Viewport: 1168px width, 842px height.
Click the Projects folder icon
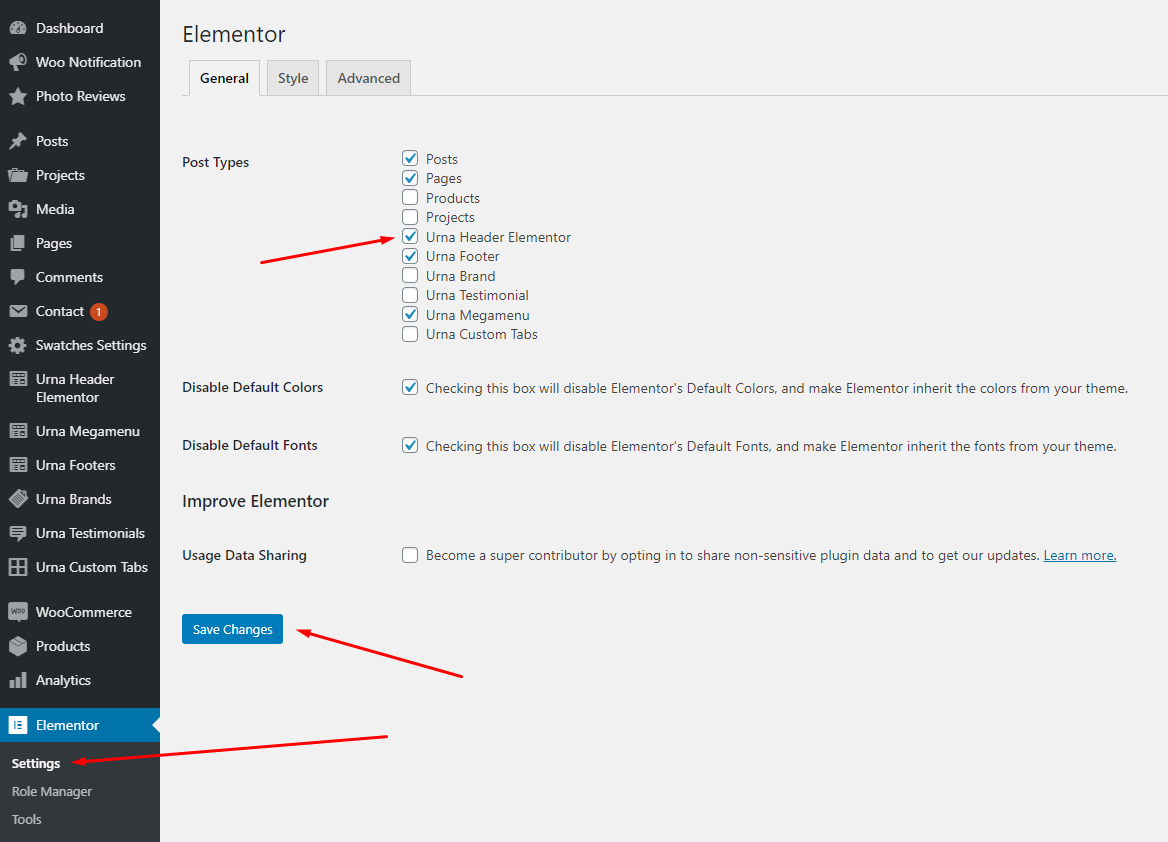tap(18, 175)
